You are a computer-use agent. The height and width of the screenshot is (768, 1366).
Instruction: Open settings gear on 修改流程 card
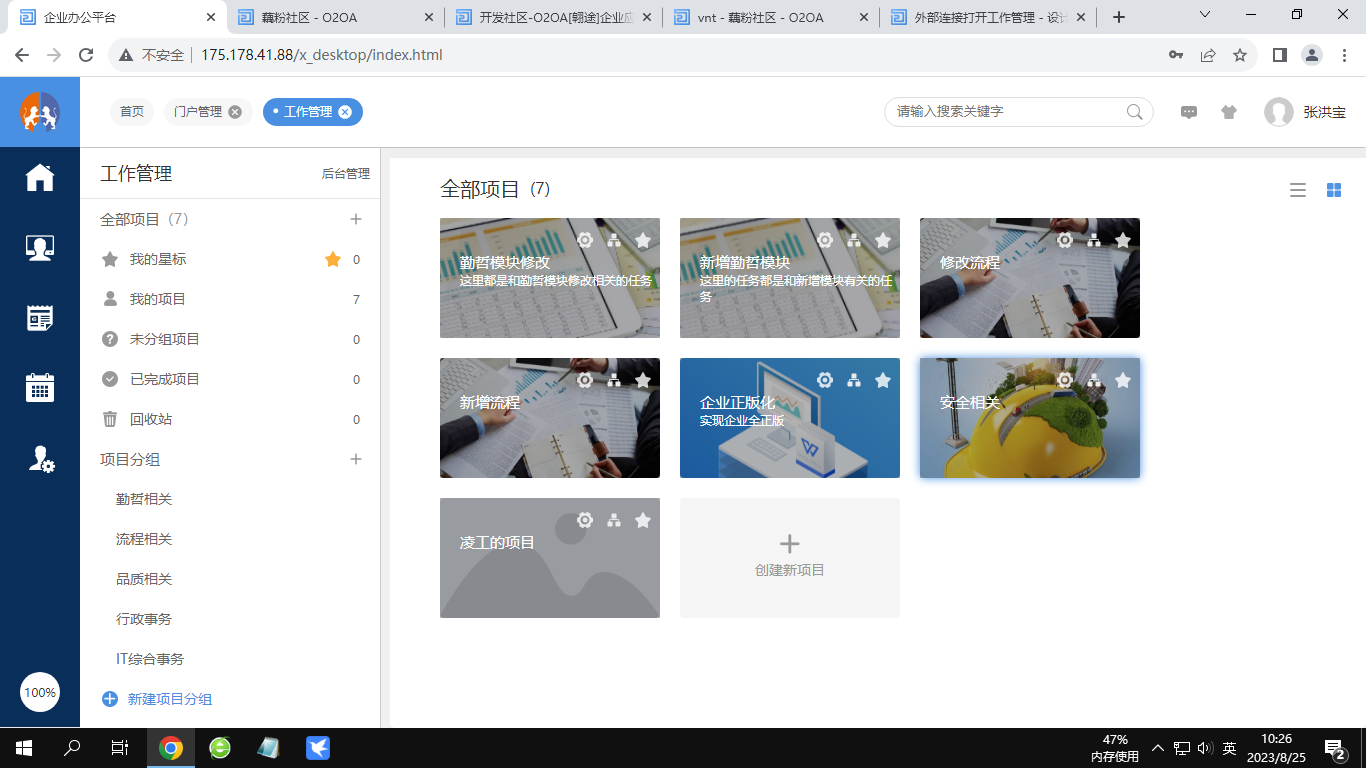[1065, 240]
